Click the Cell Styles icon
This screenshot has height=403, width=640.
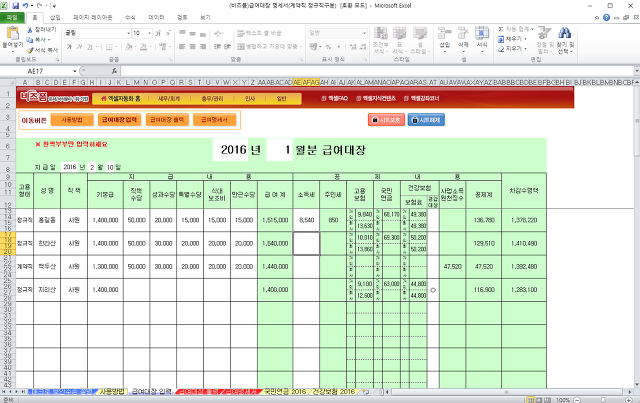419,33
